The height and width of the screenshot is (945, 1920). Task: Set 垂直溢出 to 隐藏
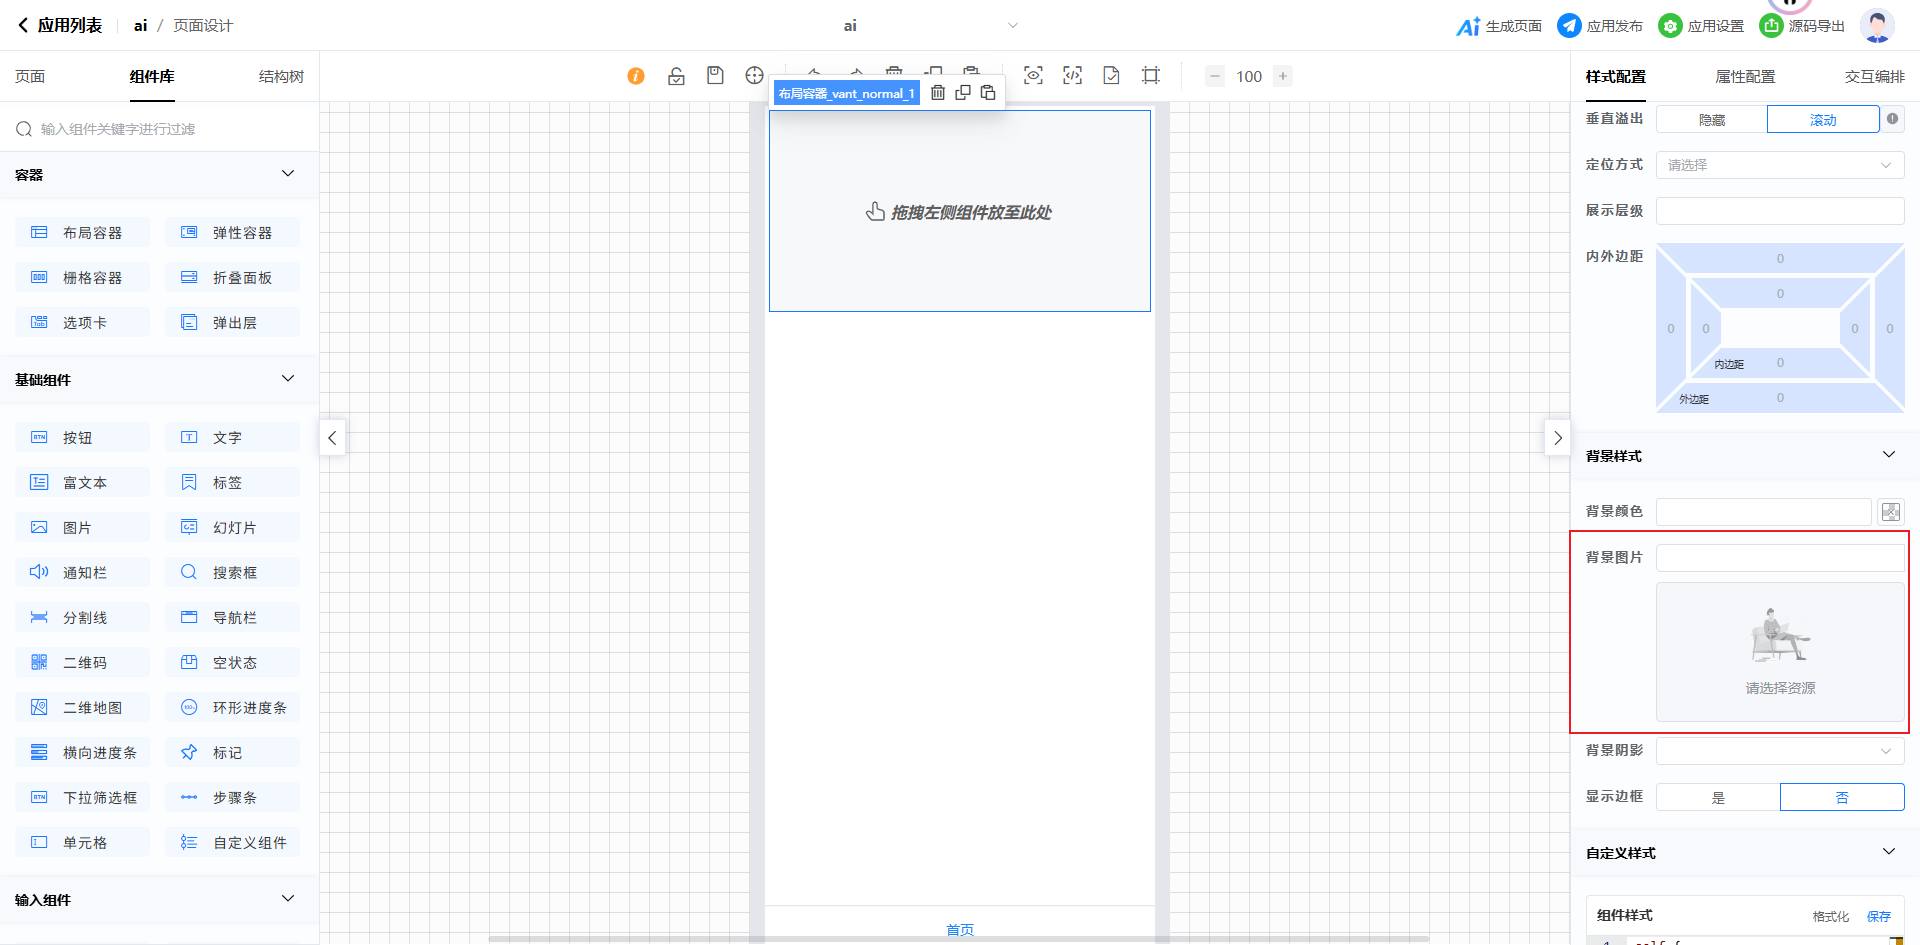[1712, 120]
